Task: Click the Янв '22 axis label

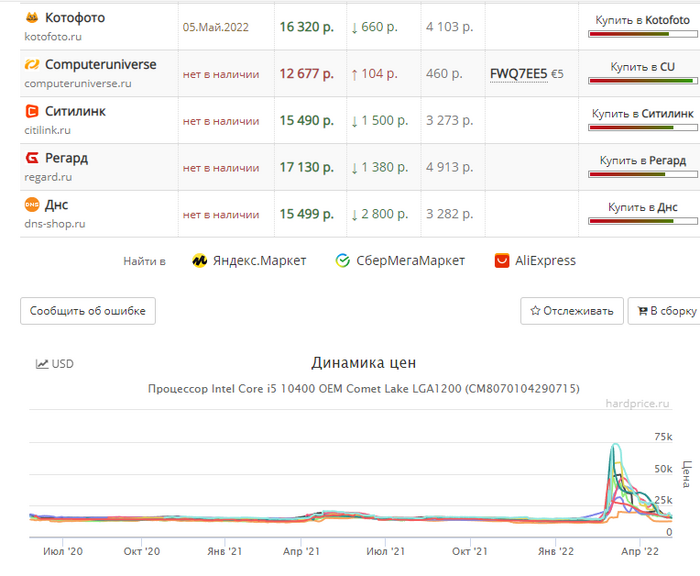Action: pyautogui.click(x=556, y=551)
